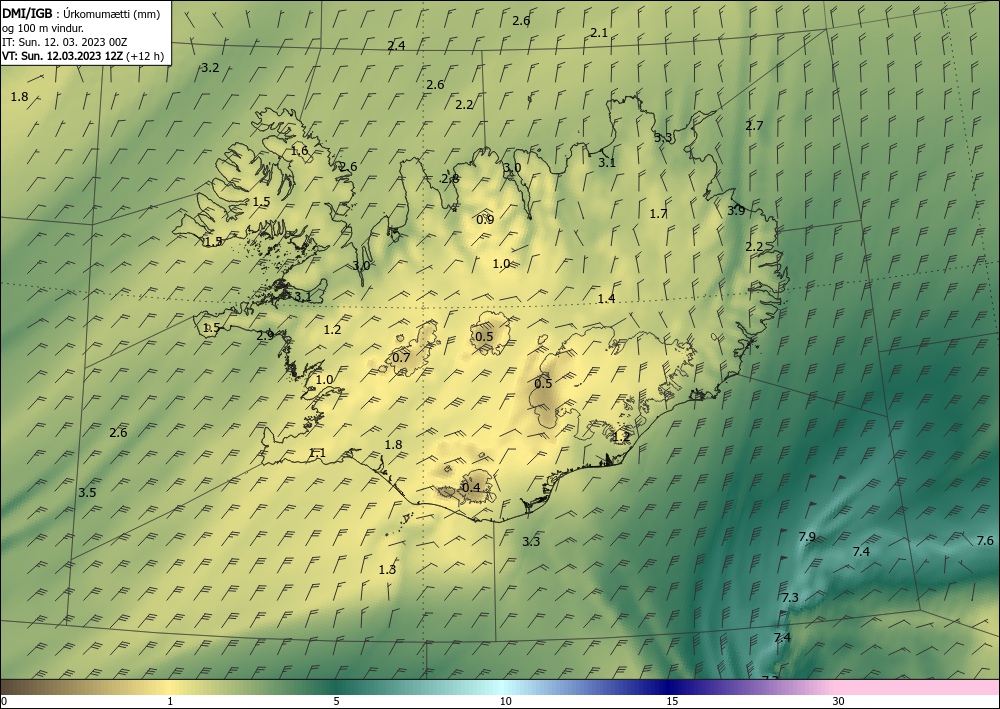Image resolution: width=1000 pixels, height=709 pixels.
Task: Click the 'og 100 m vindur.' legend line
Action: pyautogui.click(x=43, y=28)
